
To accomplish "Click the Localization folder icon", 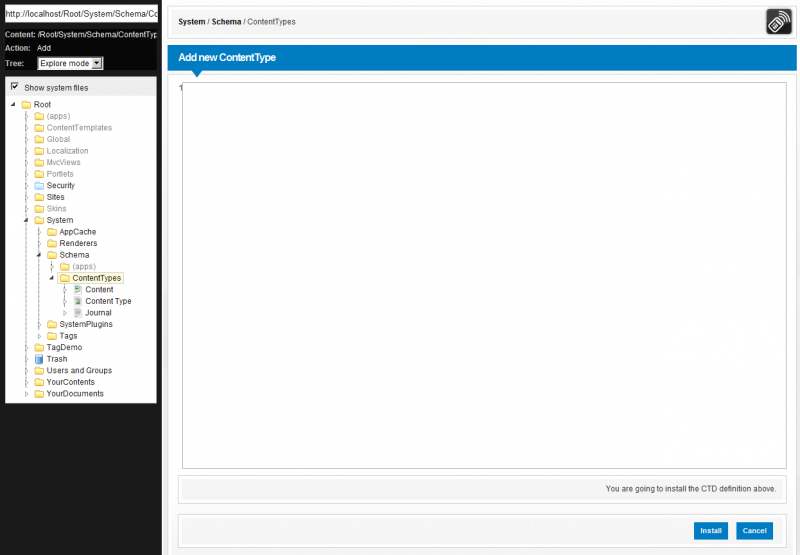I will tap(39, 151).
